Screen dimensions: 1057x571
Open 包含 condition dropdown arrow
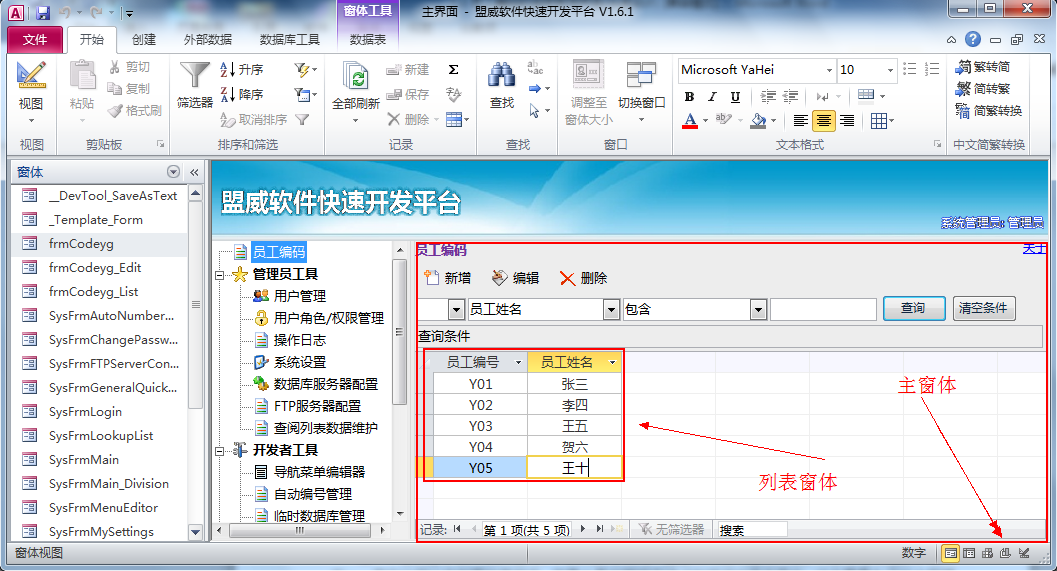coord(758,309)
